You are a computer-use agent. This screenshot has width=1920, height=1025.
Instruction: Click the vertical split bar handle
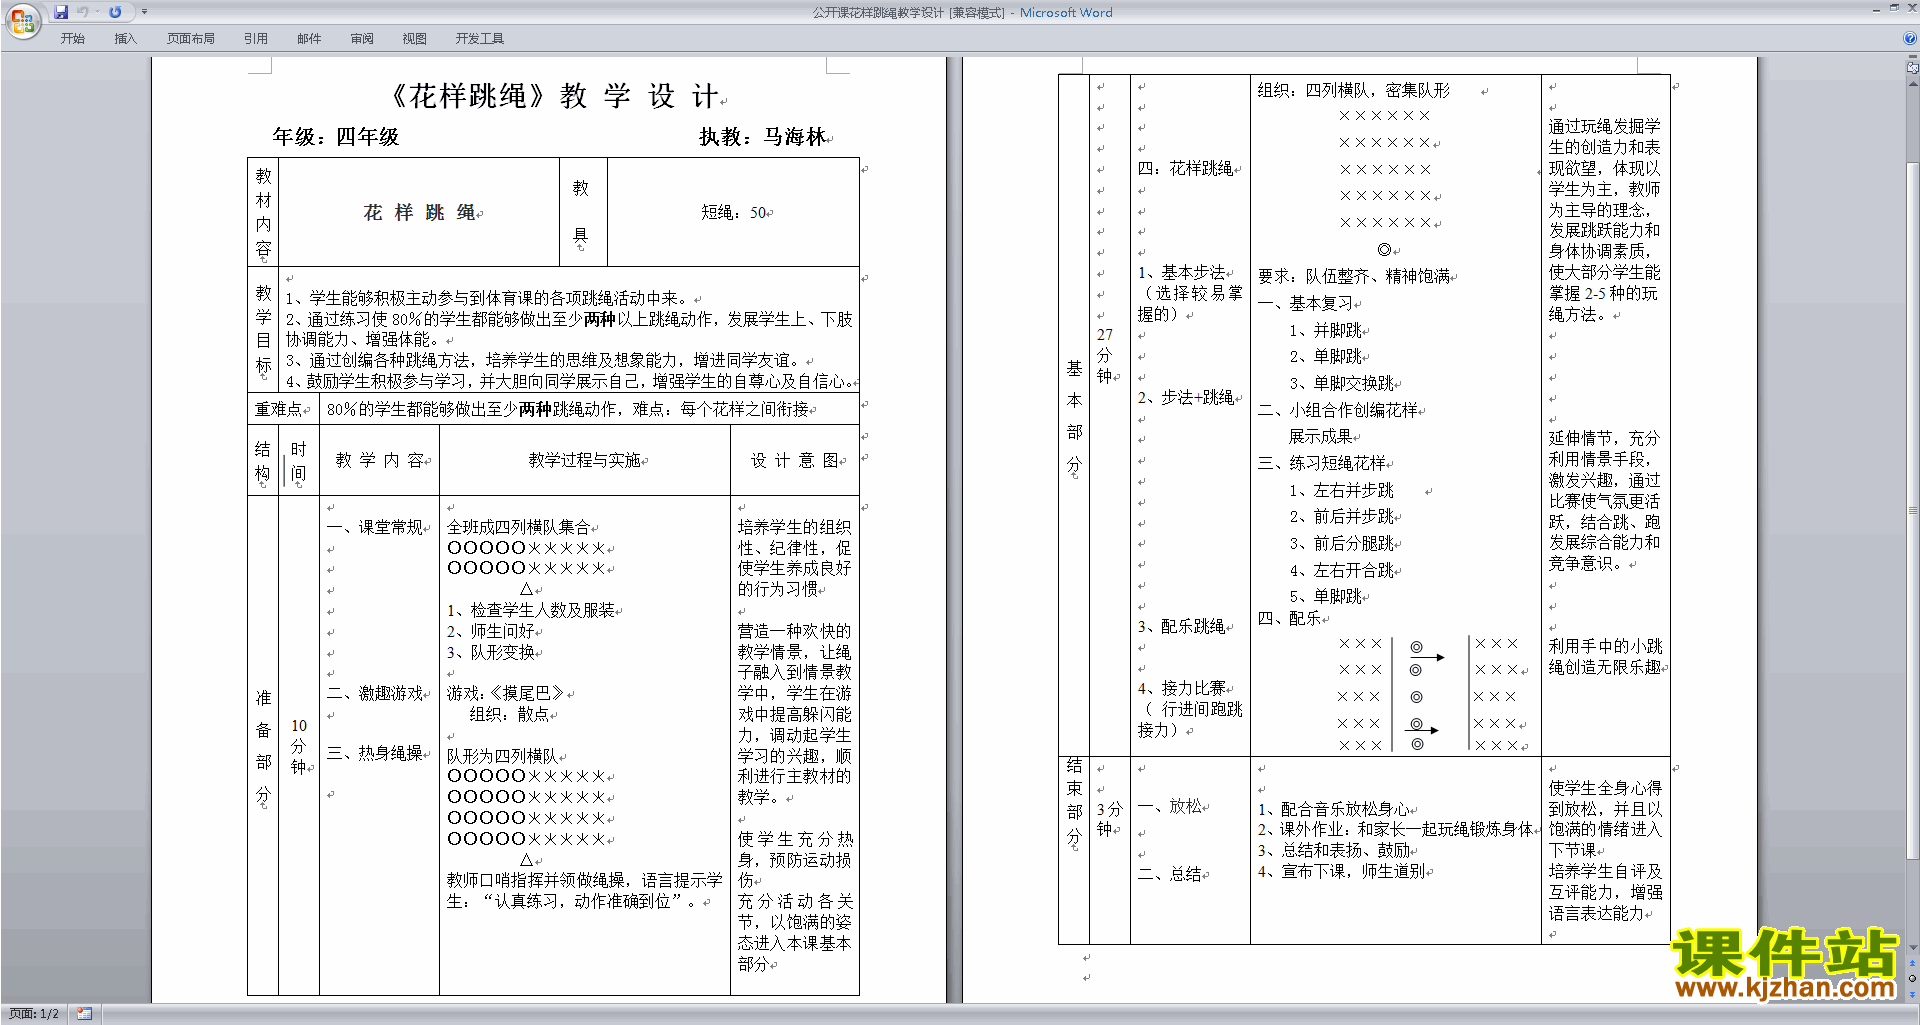point(1912,57)
